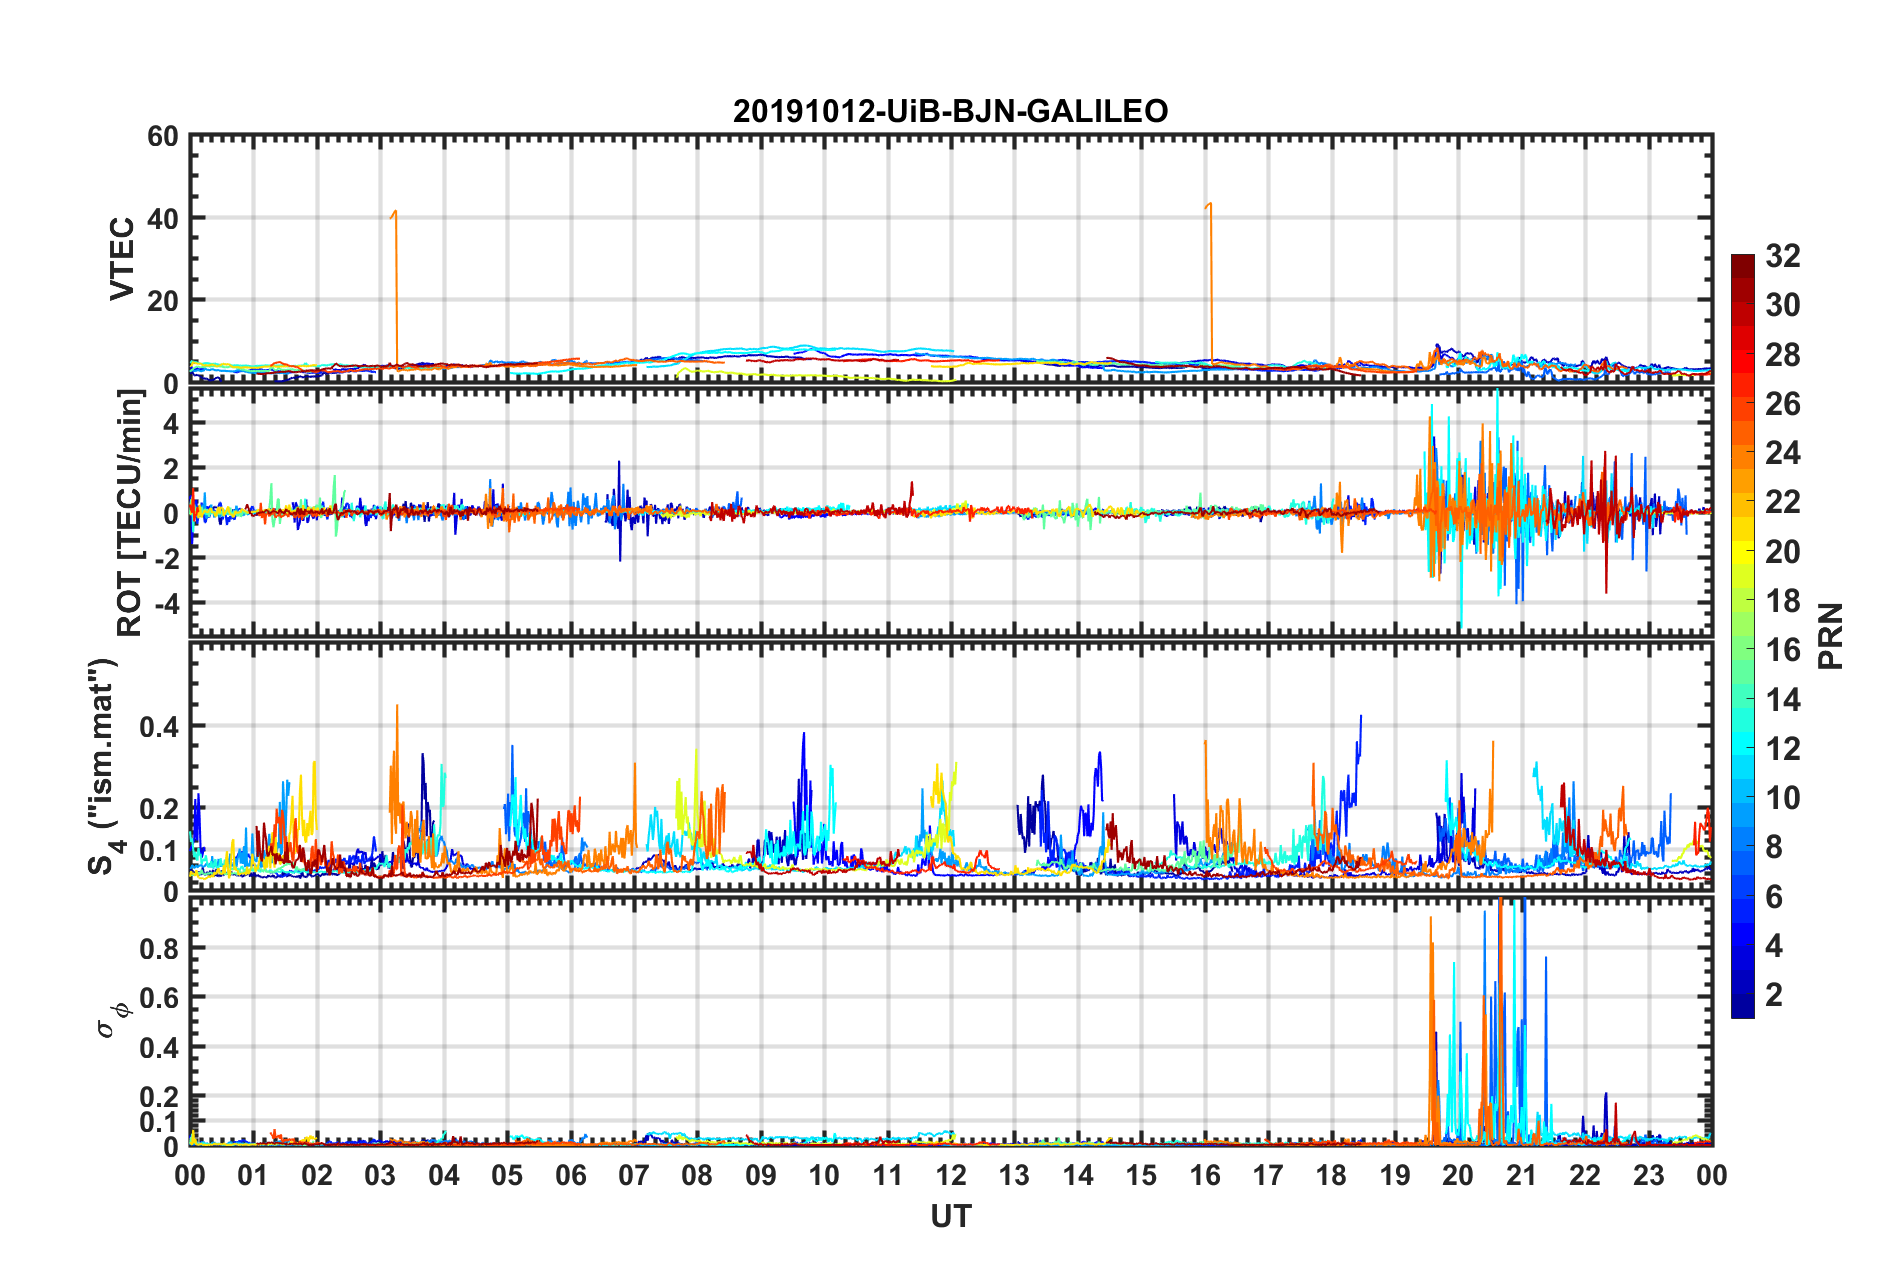This screenshot has width=1902, height=1272.
Task: Select the "UT" x-axis label
Action: coord(951,1216)
